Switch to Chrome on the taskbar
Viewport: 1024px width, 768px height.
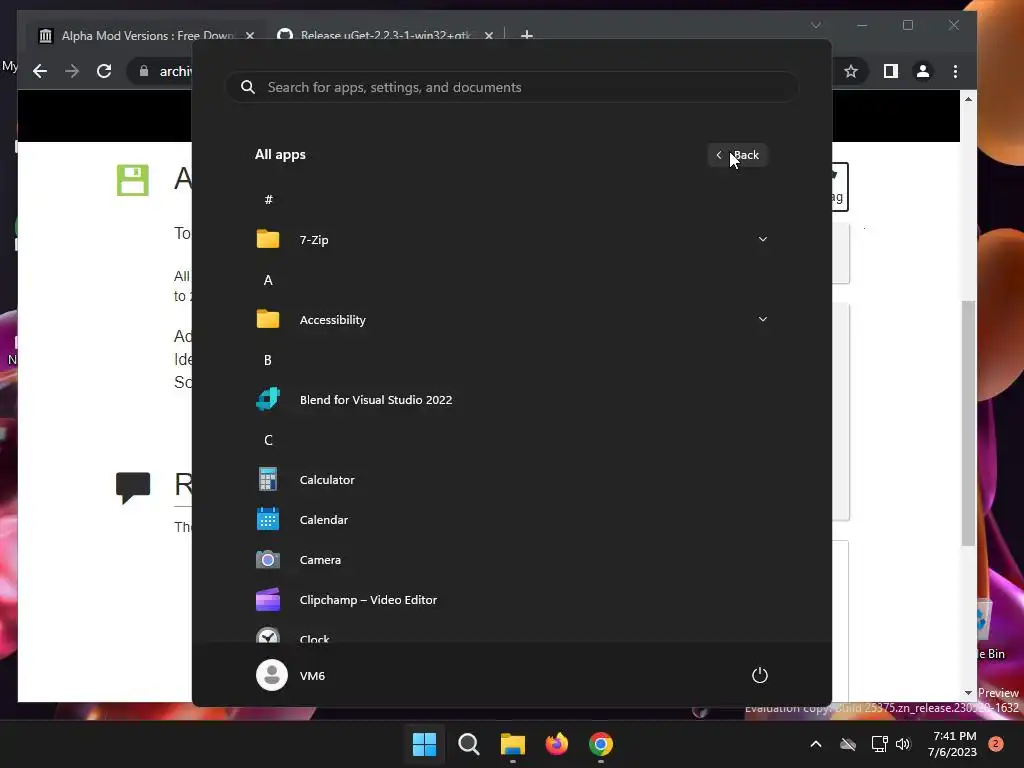click(601, 744)
